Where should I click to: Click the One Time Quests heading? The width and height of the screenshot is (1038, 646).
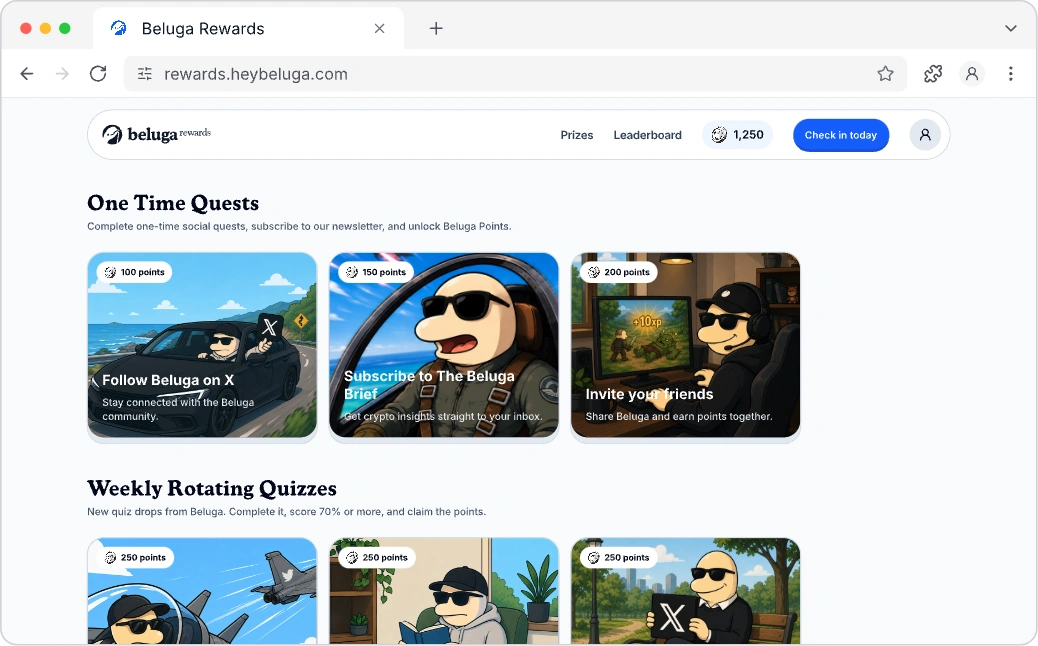tap(173, 203)
